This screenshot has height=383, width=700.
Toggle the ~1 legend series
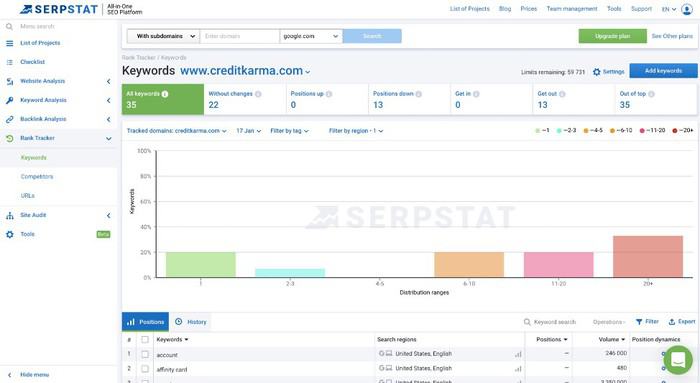(x=542, y=130)
